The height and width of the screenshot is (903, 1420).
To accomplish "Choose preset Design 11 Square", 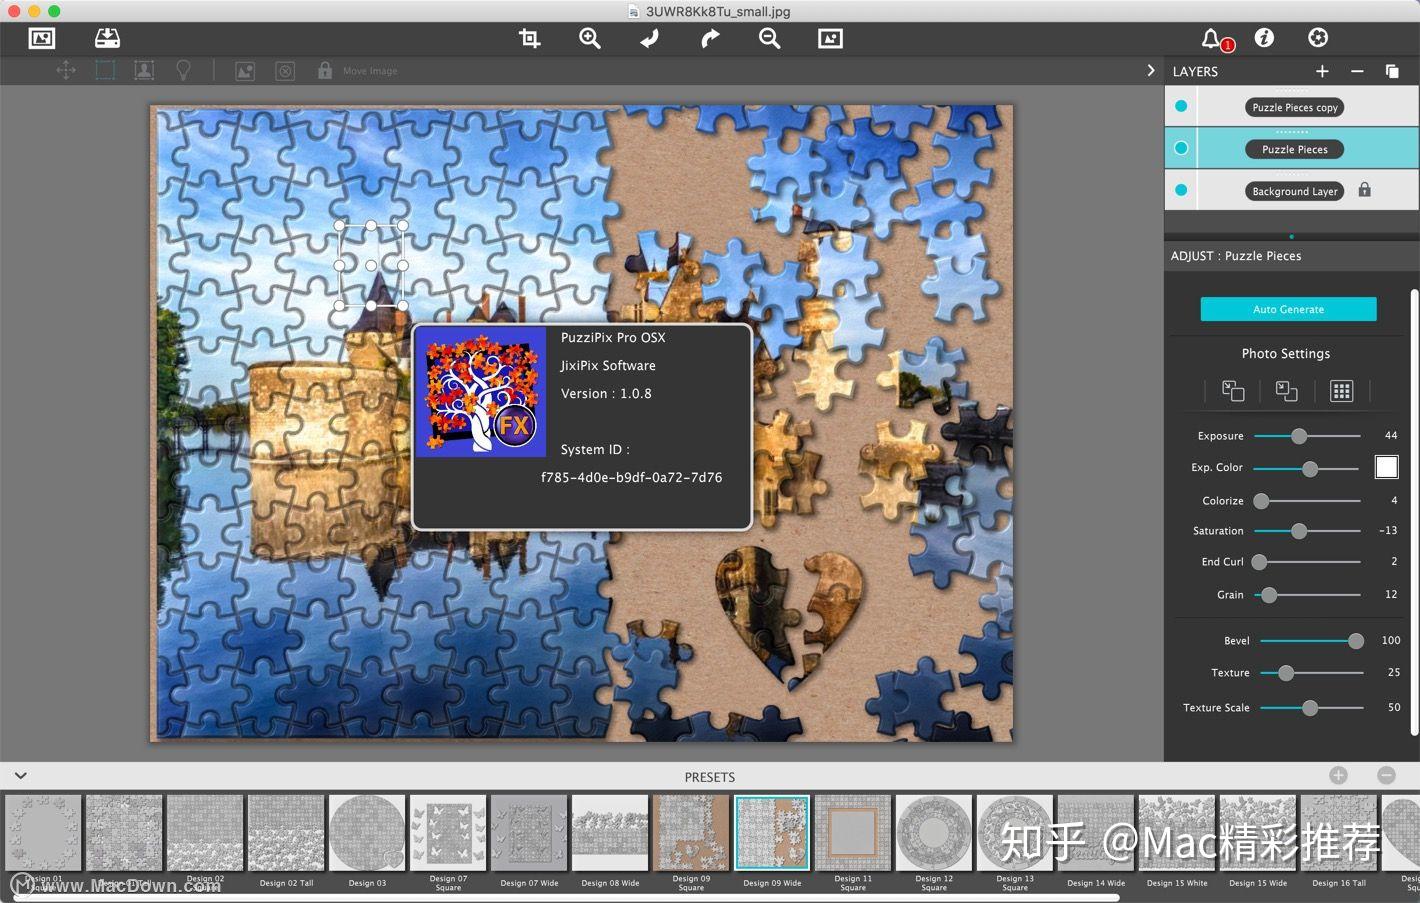I will point(853,833).
